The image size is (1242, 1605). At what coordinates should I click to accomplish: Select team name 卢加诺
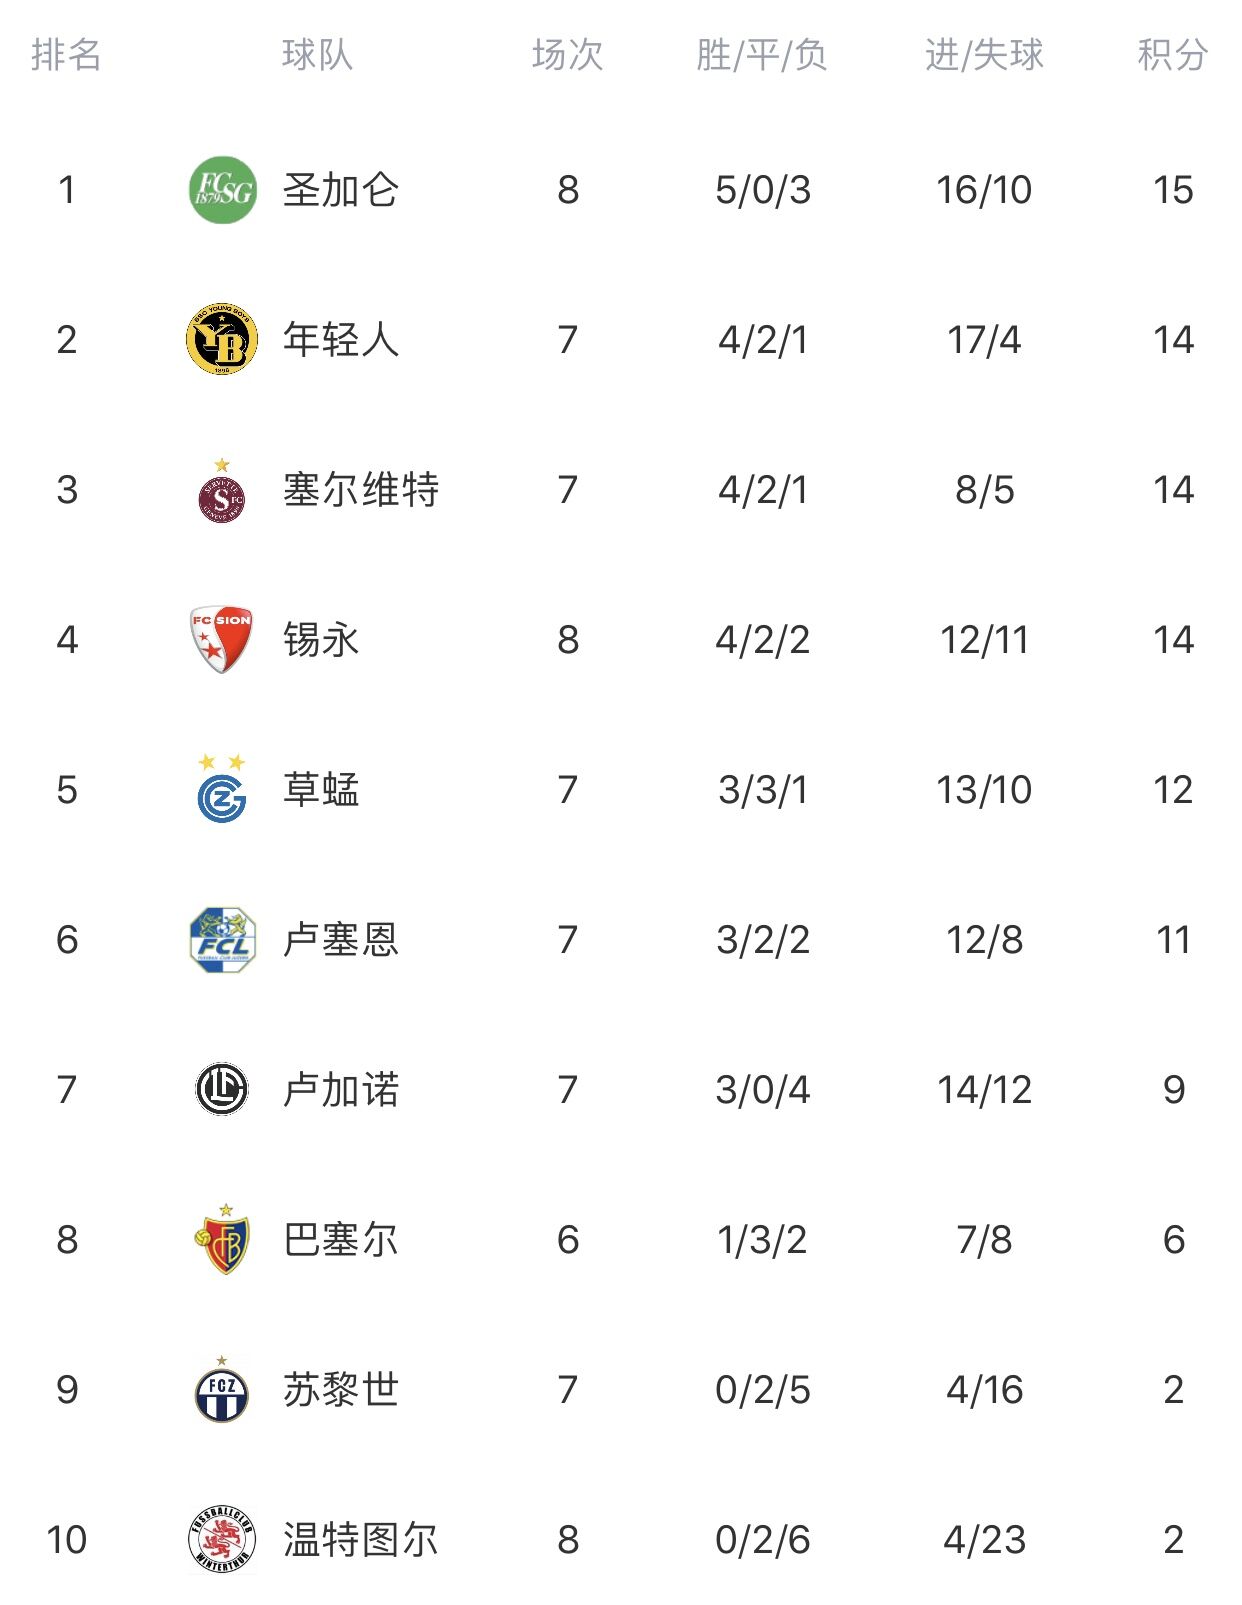tap(341, 1090)
